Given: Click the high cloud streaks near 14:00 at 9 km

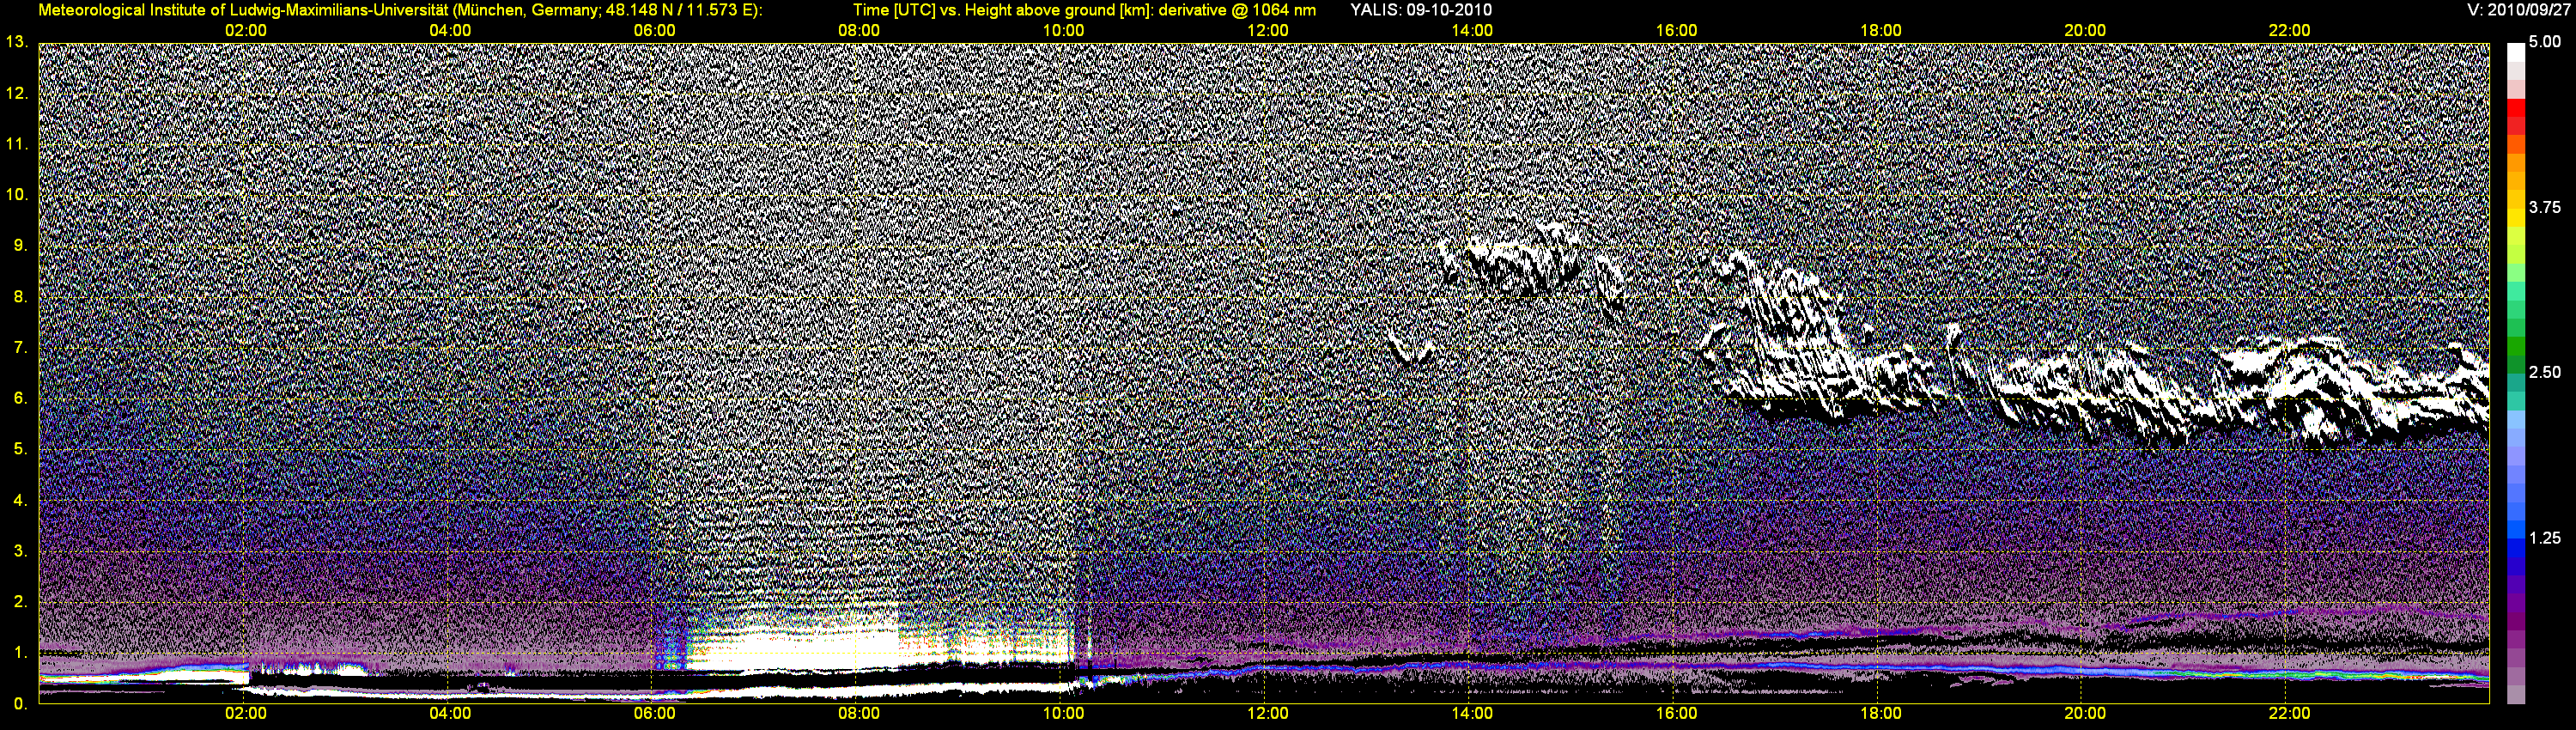Looking at the screenshot, I should click(x=1525, y=262).
